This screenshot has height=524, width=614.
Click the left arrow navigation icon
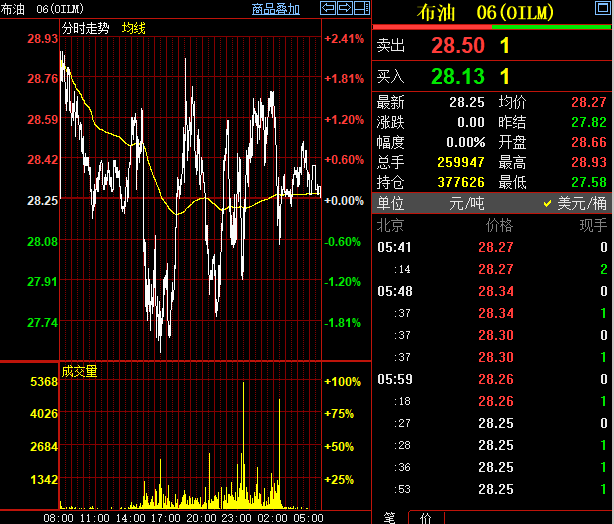point(328,8)
